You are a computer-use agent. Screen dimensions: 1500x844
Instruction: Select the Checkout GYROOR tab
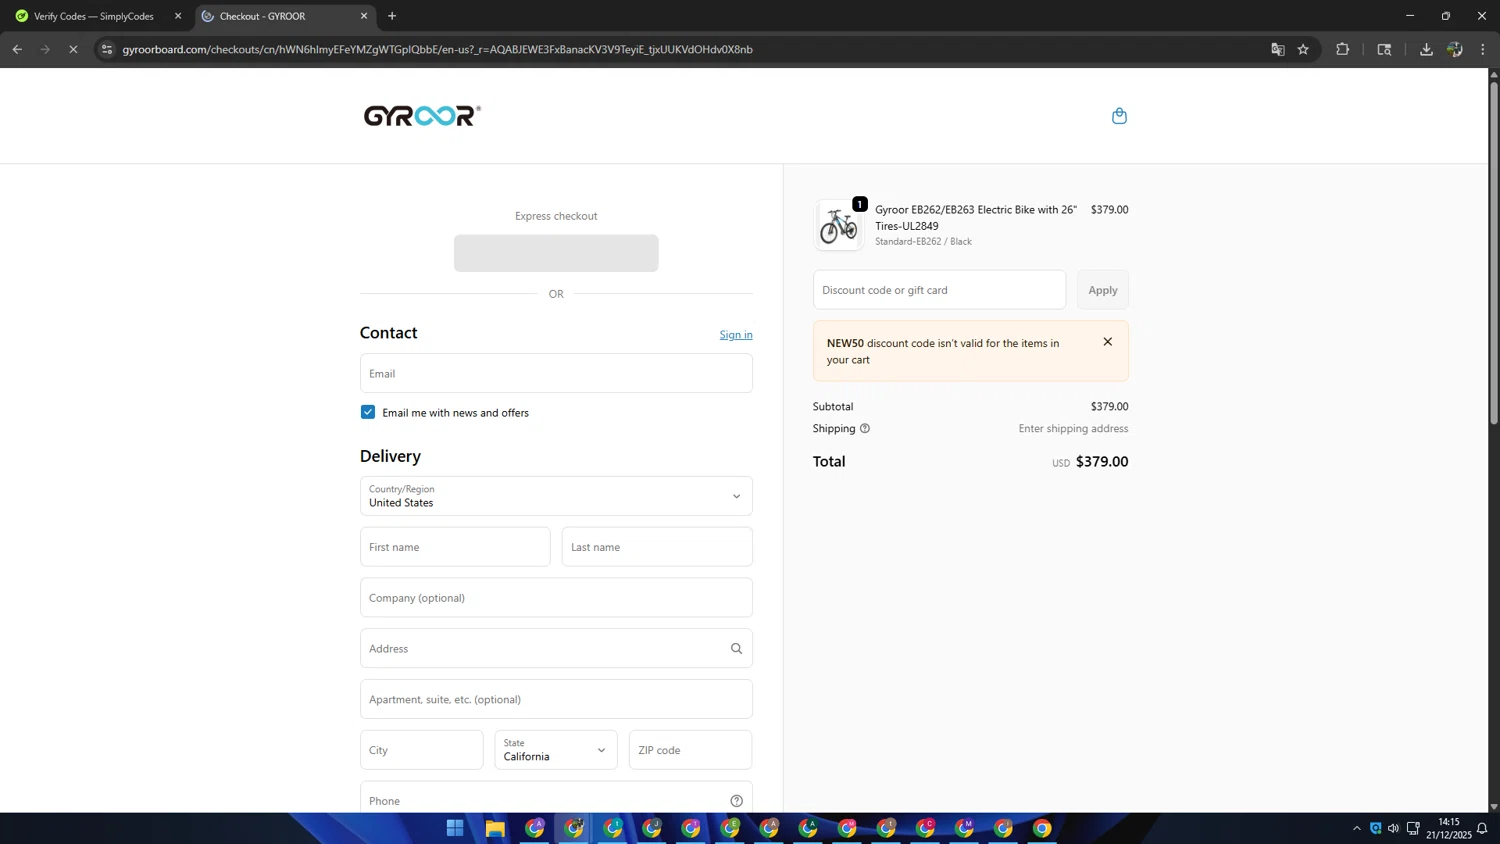coord(283,16)
